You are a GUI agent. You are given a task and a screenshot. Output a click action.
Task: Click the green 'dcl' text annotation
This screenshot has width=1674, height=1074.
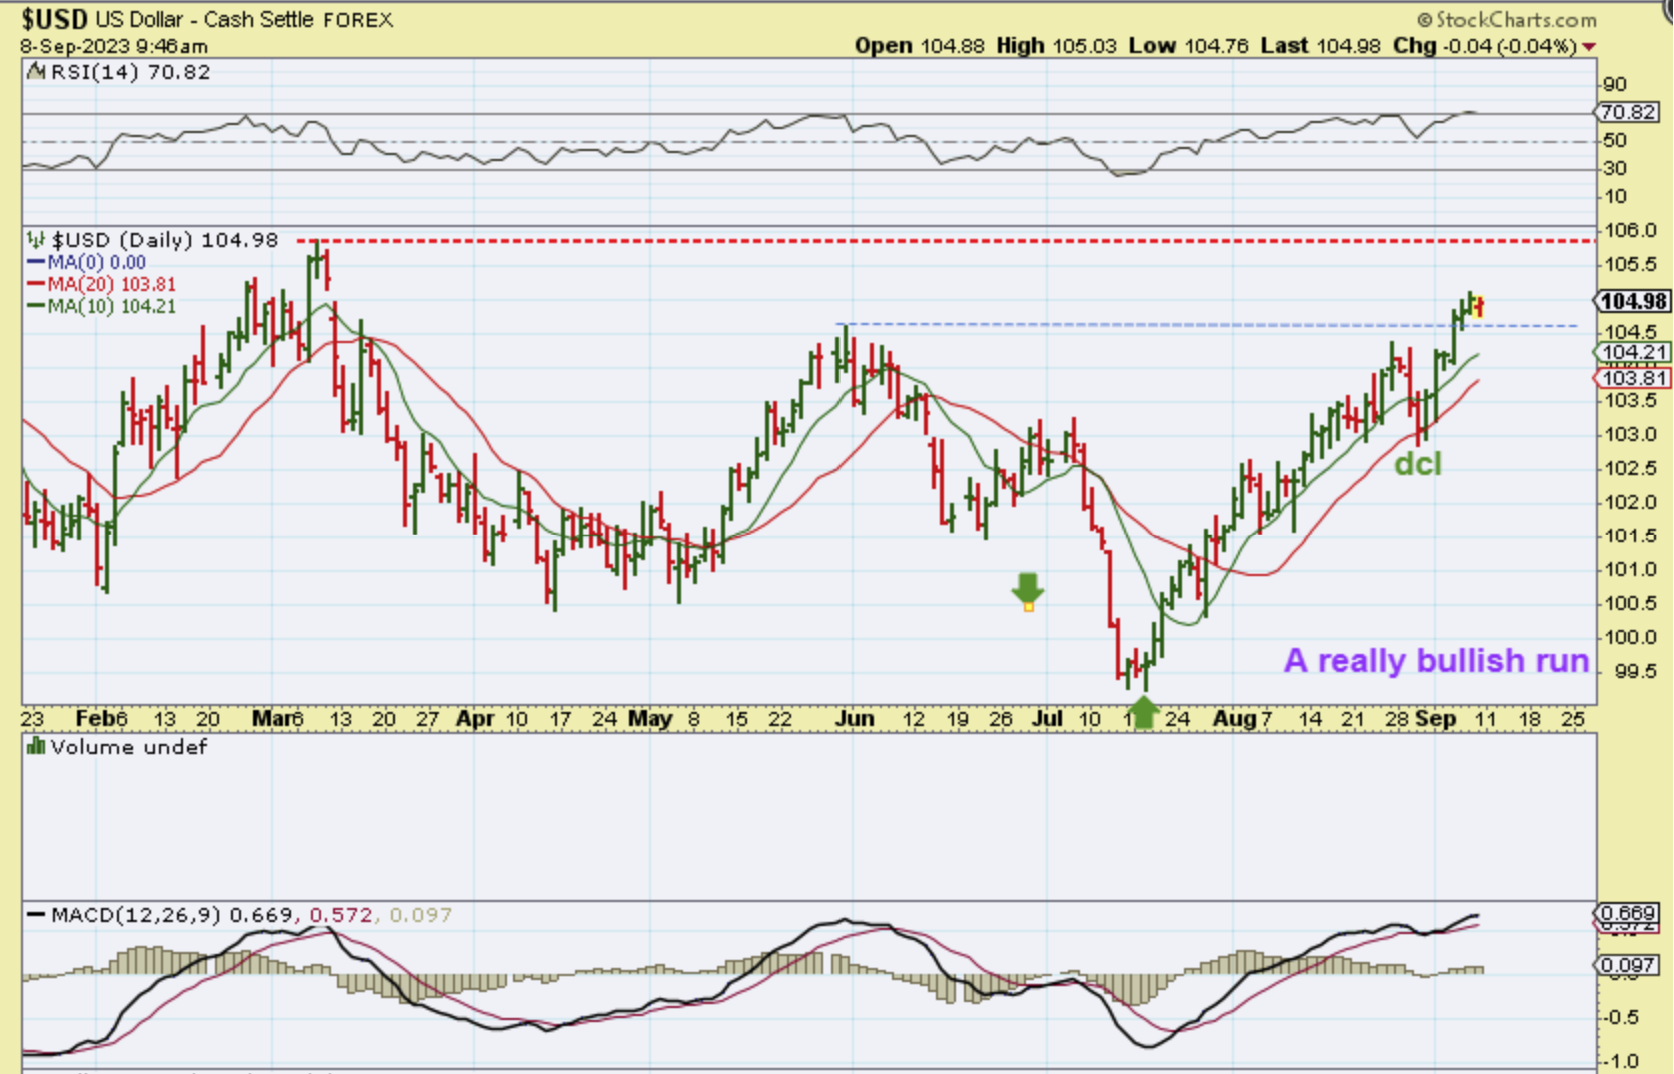(1417, 463)
